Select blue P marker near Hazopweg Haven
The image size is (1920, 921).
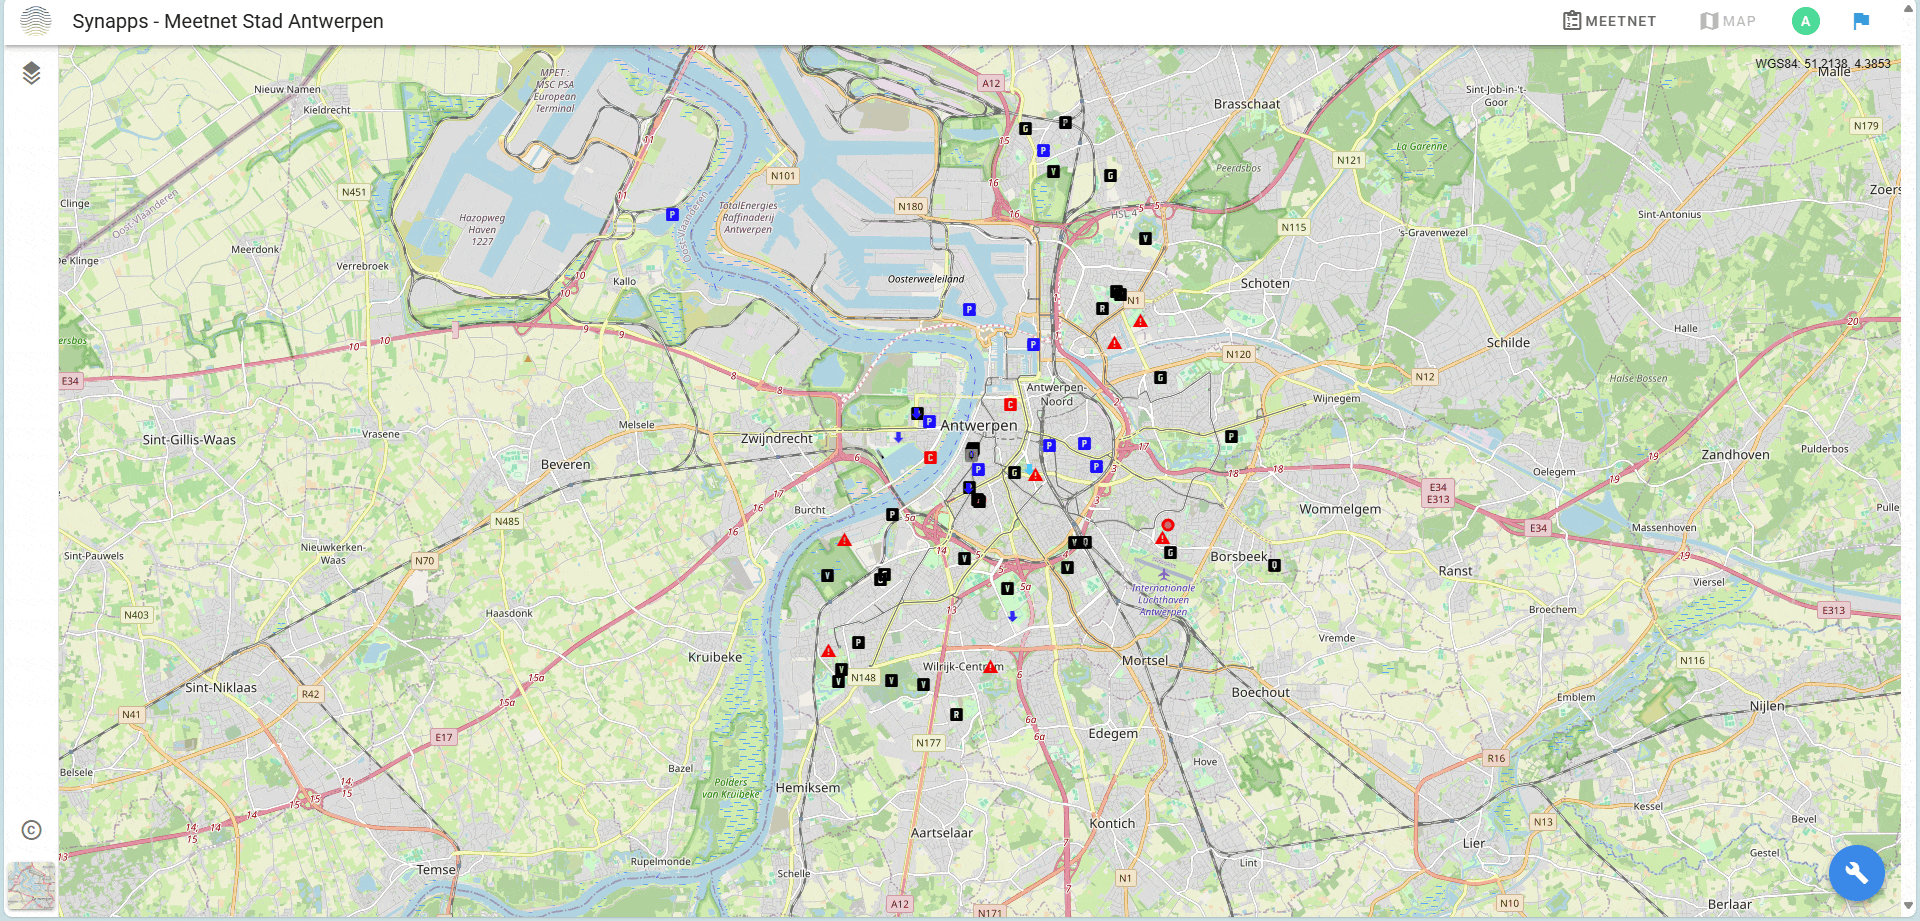pos(672,214)
